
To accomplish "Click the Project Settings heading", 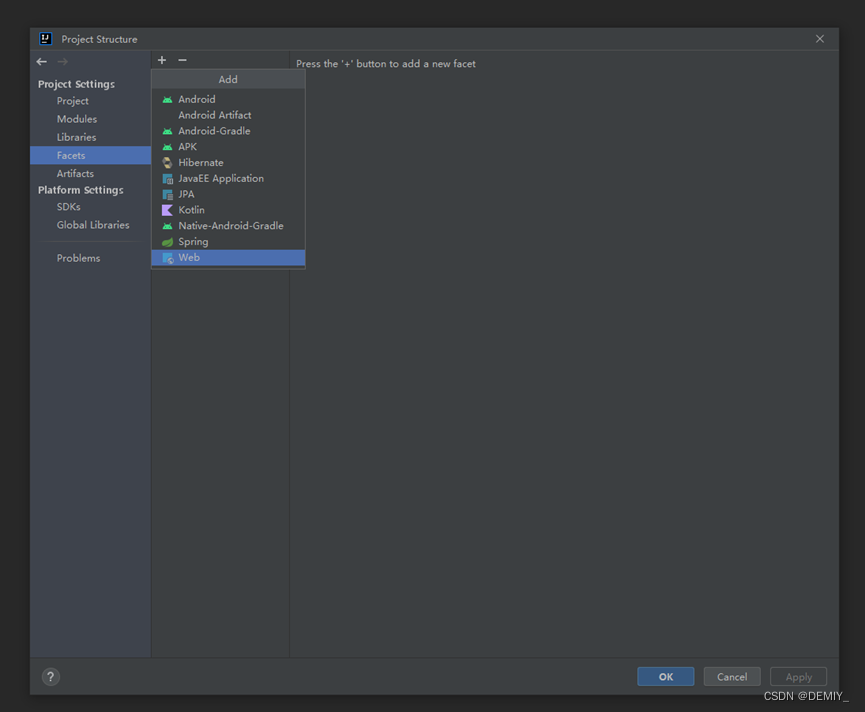I will pos(76,84).
